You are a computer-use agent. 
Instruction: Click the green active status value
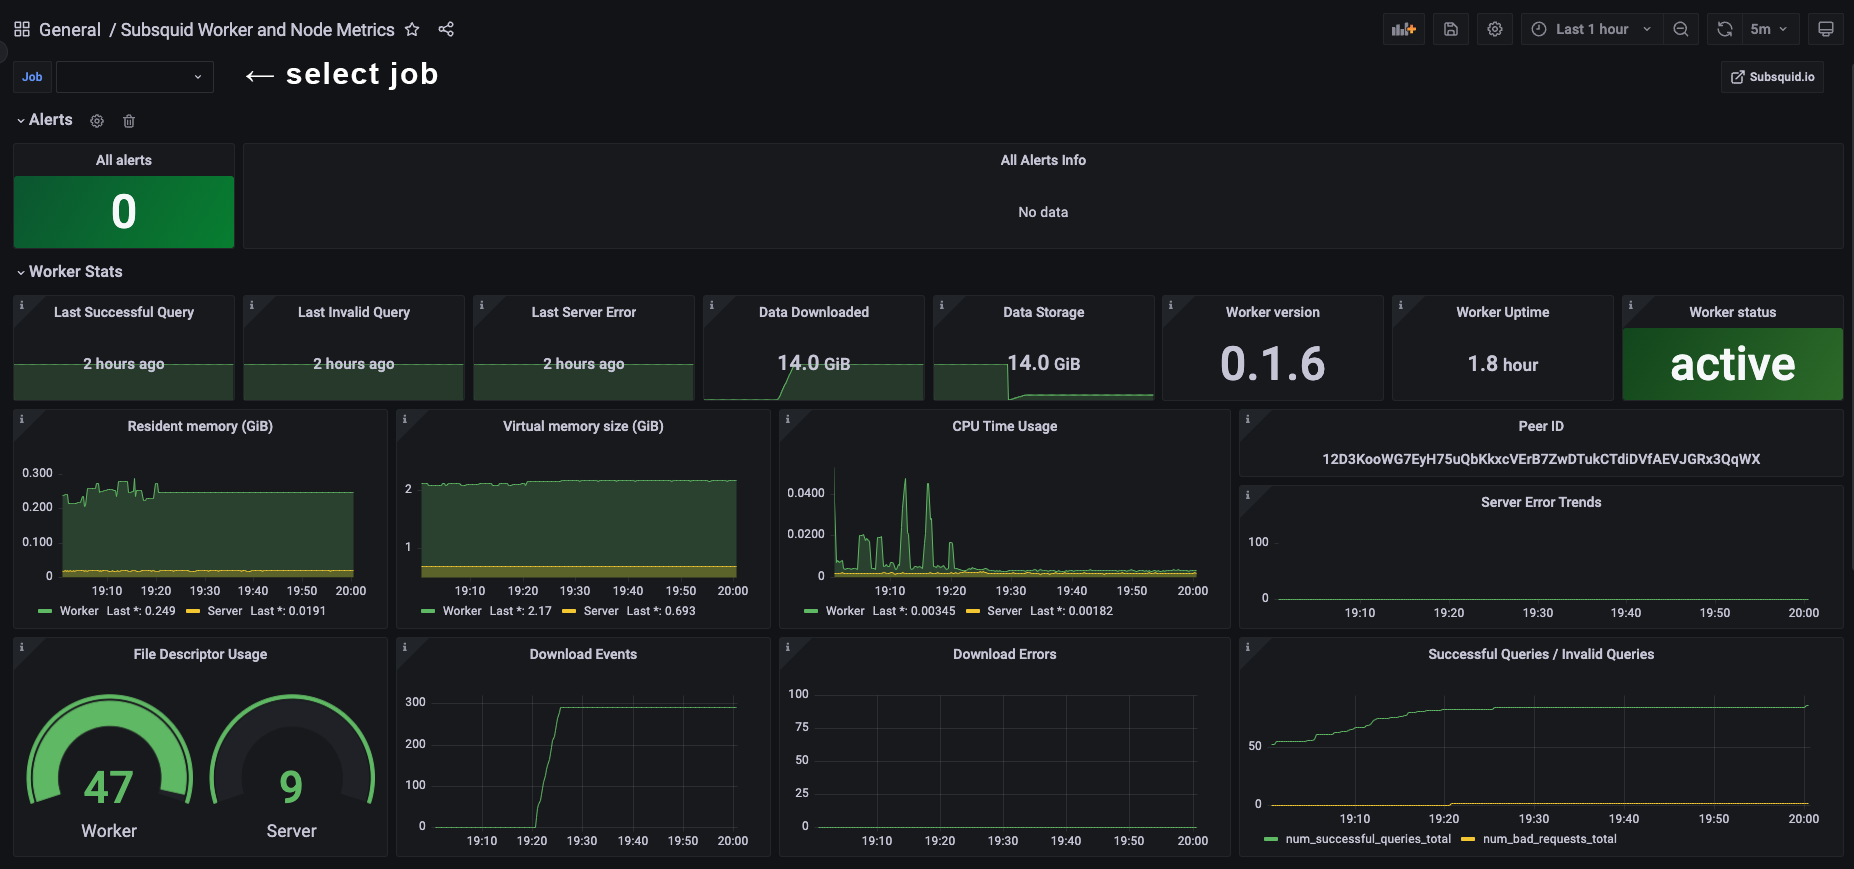click(x=1733, y=364)
